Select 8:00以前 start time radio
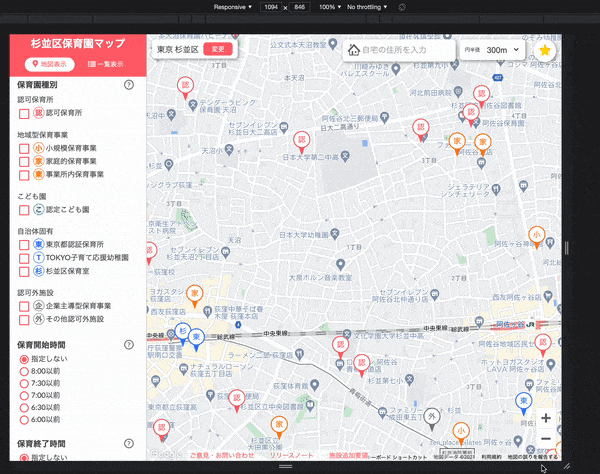 [24, 371]
